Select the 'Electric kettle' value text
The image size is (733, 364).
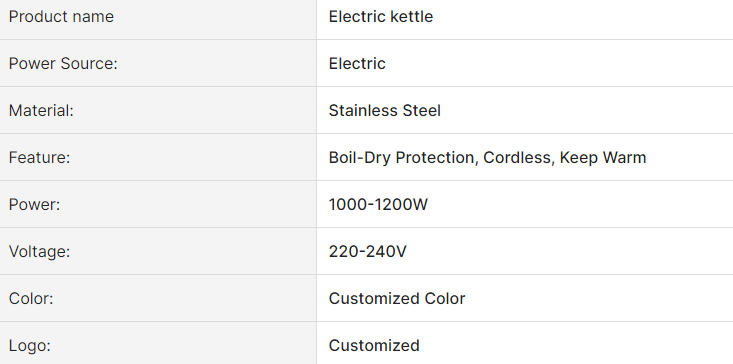click(381, 17)
